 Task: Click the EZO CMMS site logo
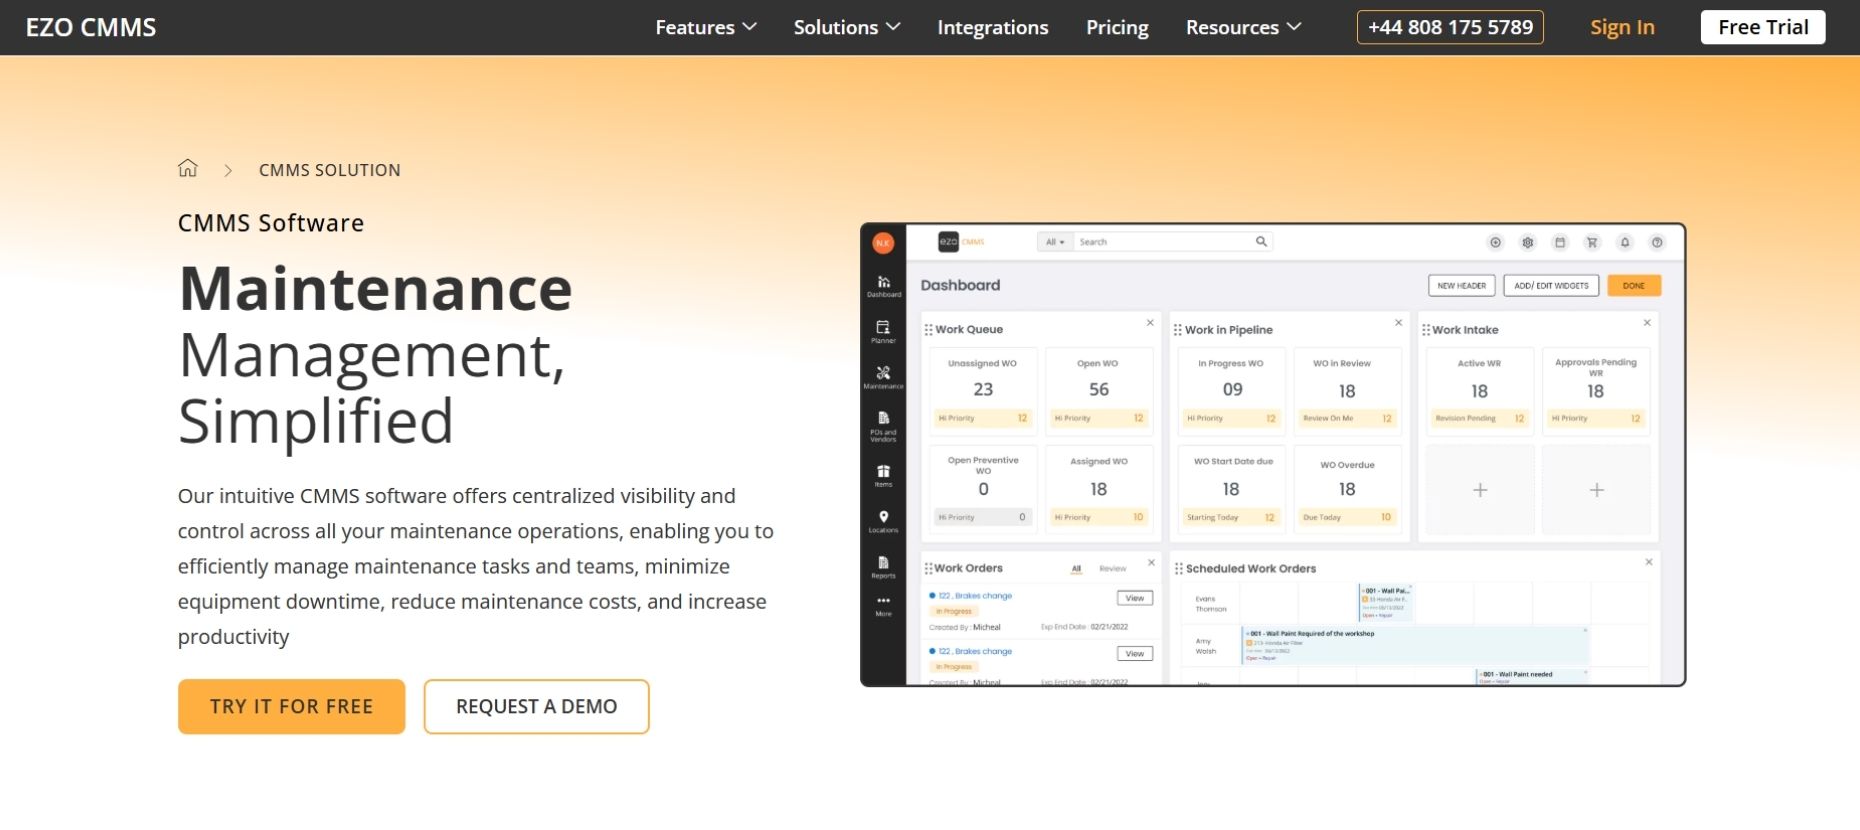tap(91, 27)
